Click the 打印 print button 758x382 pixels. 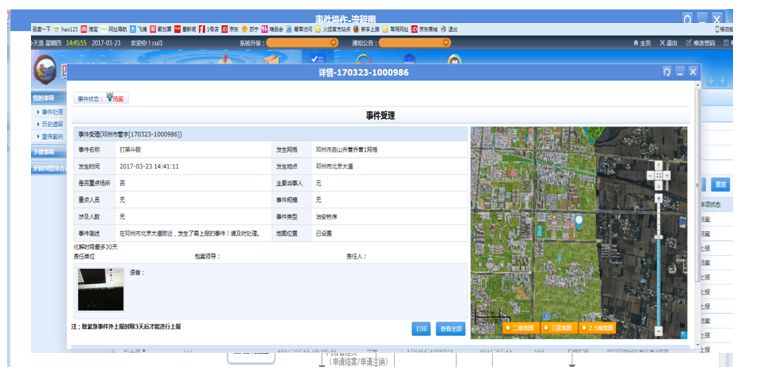click(421, 329)
